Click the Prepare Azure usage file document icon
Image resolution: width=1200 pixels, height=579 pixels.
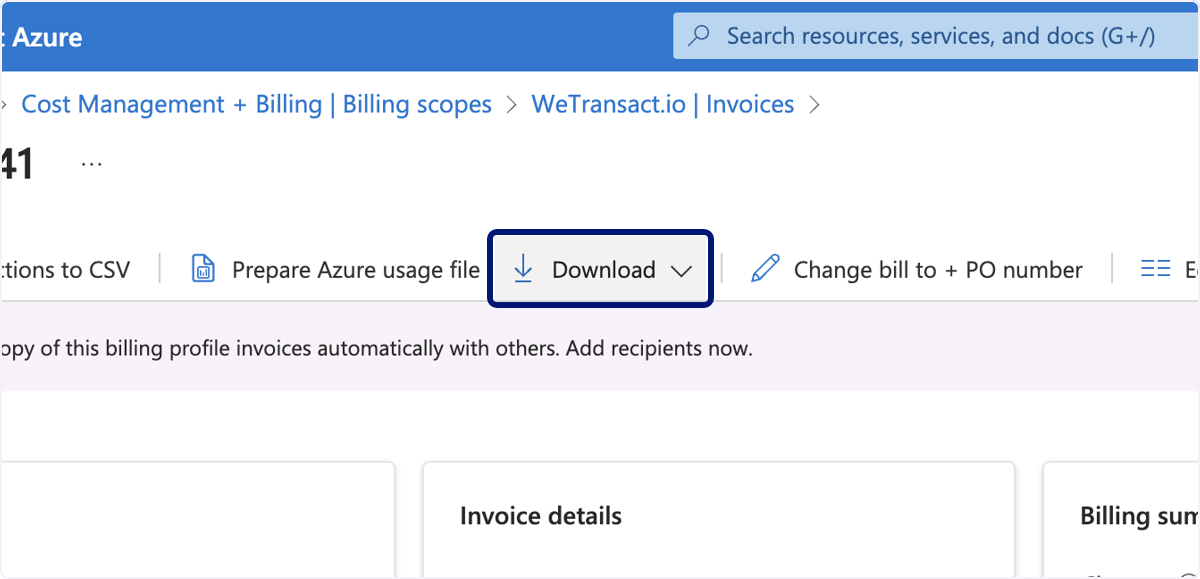(203, 269)
